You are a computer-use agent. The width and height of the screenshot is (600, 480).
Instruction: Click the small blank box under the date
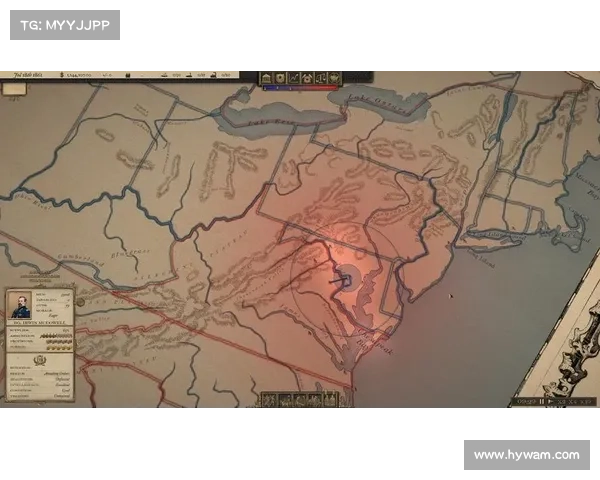click(14, 88)
